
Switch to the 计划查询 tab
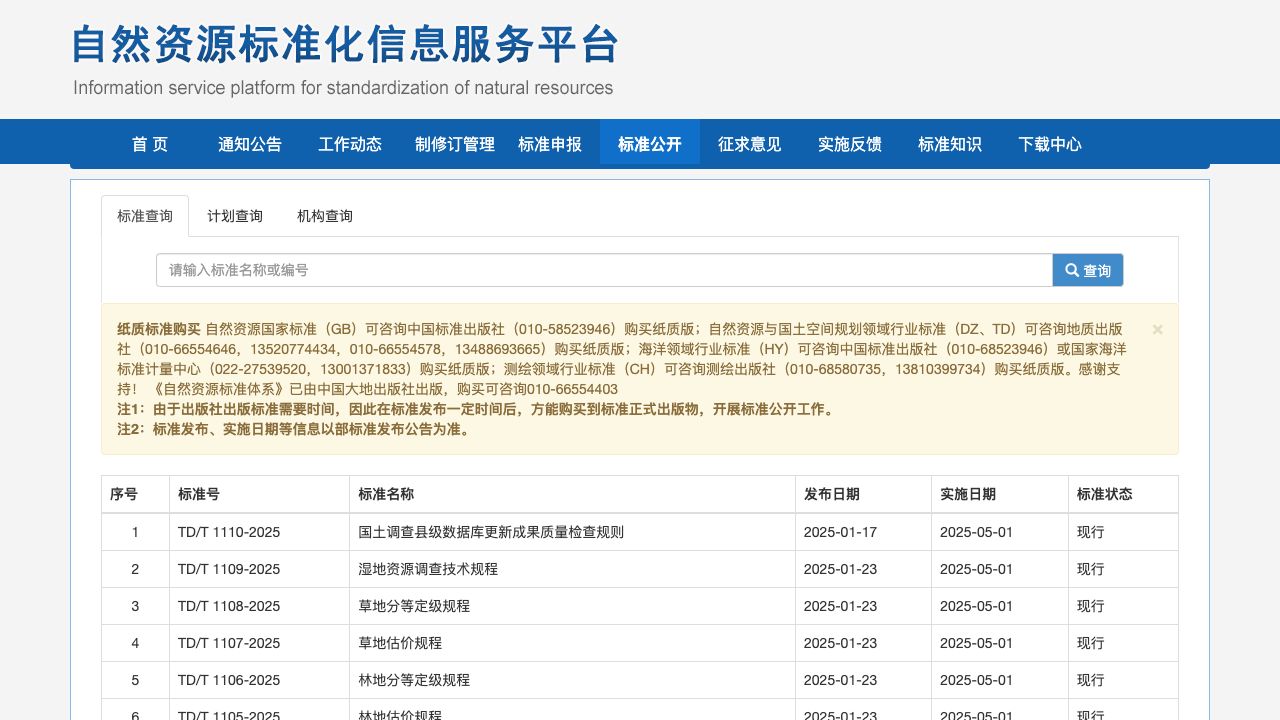pos(235,216)
